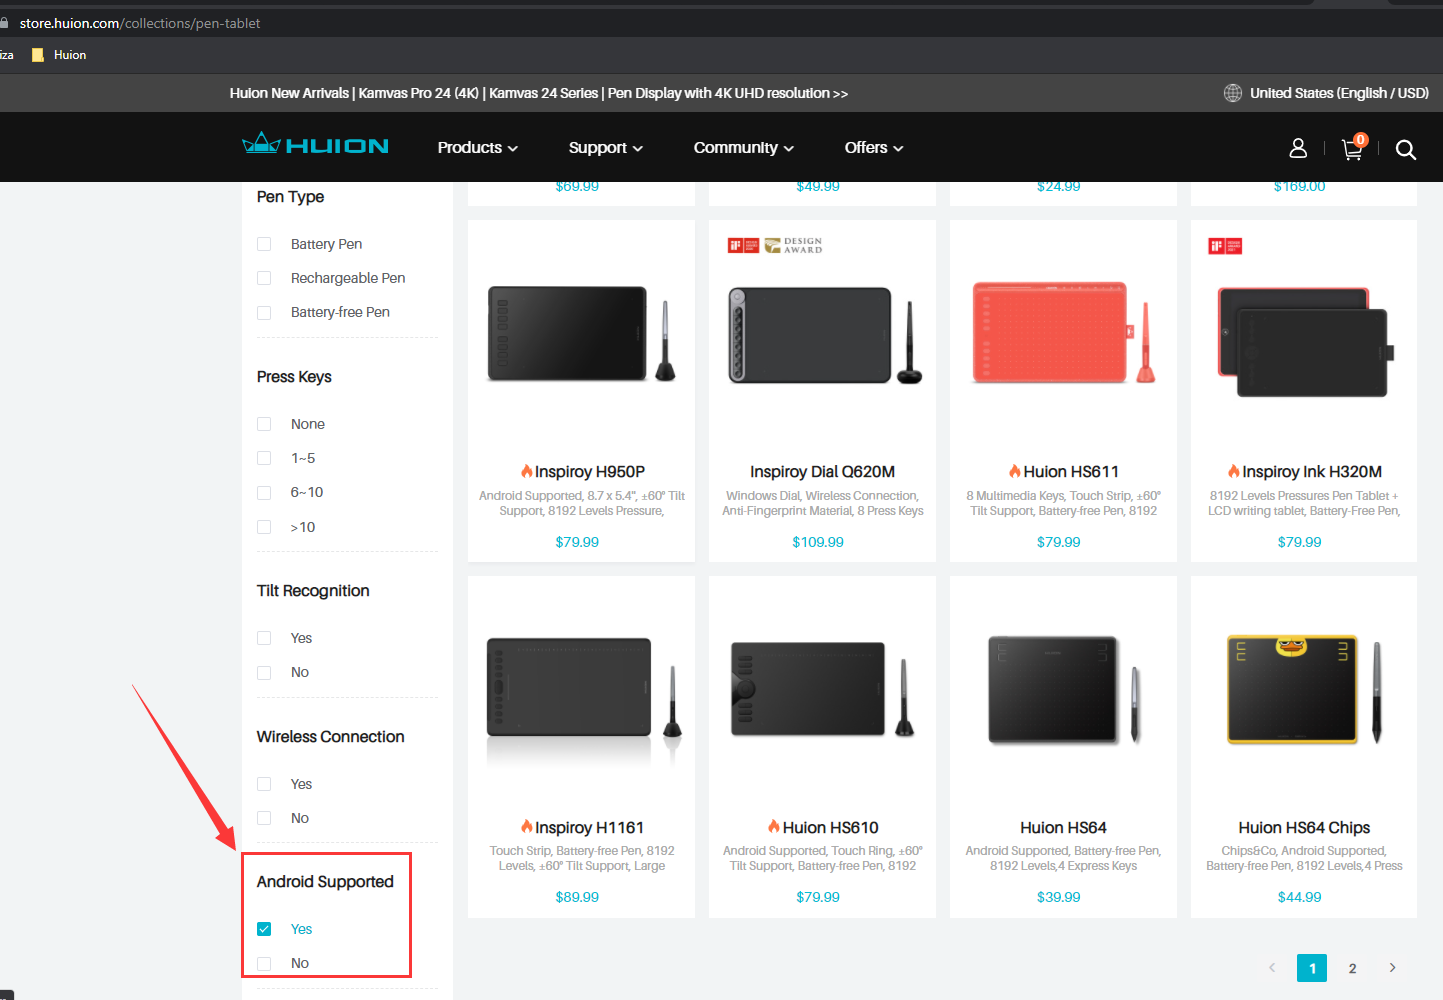The width and height of the screenshot is (1443, 1000).
Task: Click the $89.99 price of H1161
Action: 577,897
